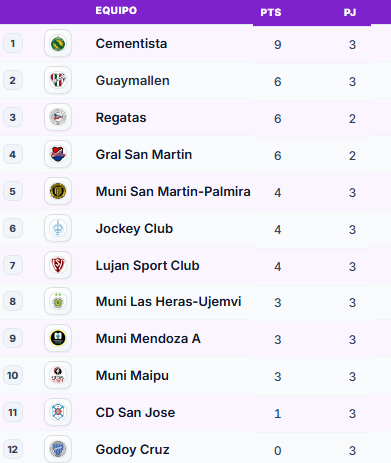Select the Jockey Club team name
The width and height of the screenshot is (391, 463).
click(134, 229)
